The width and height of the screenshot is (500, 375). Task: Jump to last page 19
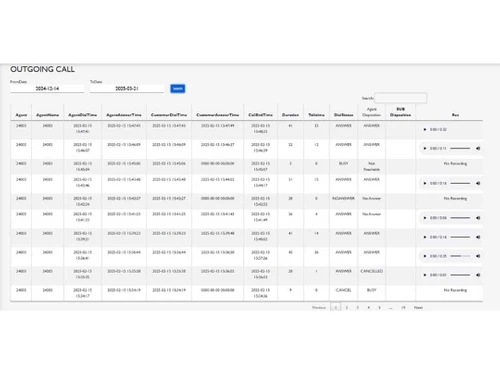(403, 308)
